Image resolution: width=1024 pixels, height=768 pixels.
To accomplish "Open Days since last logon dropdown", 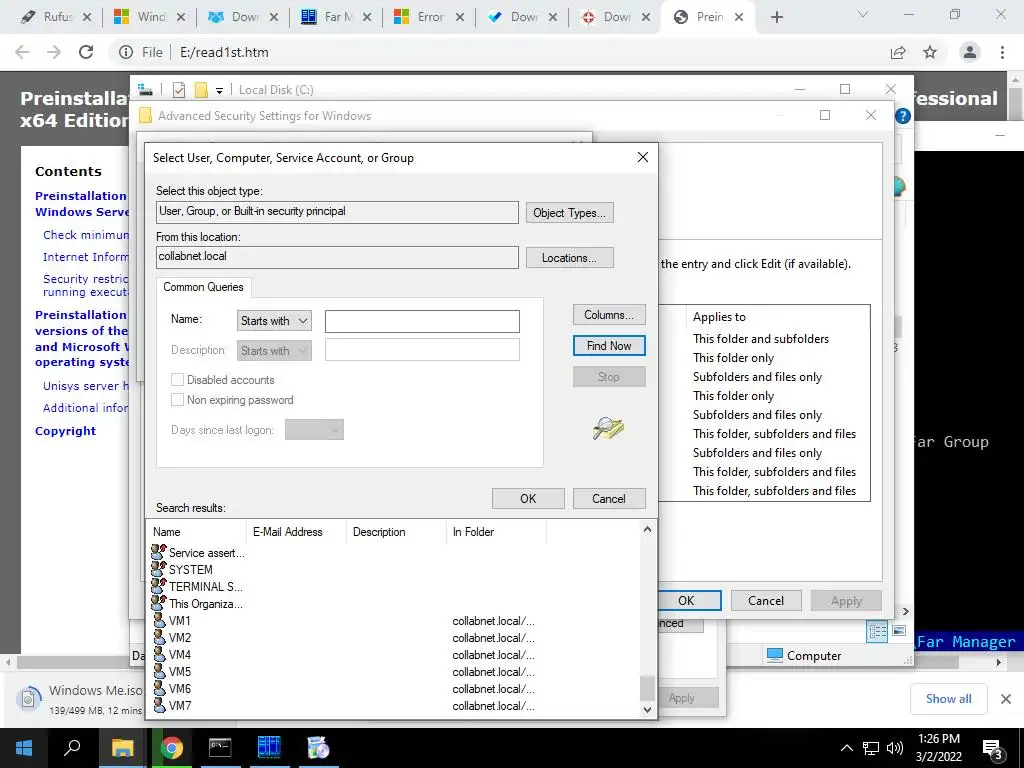I will click(313, 430).
